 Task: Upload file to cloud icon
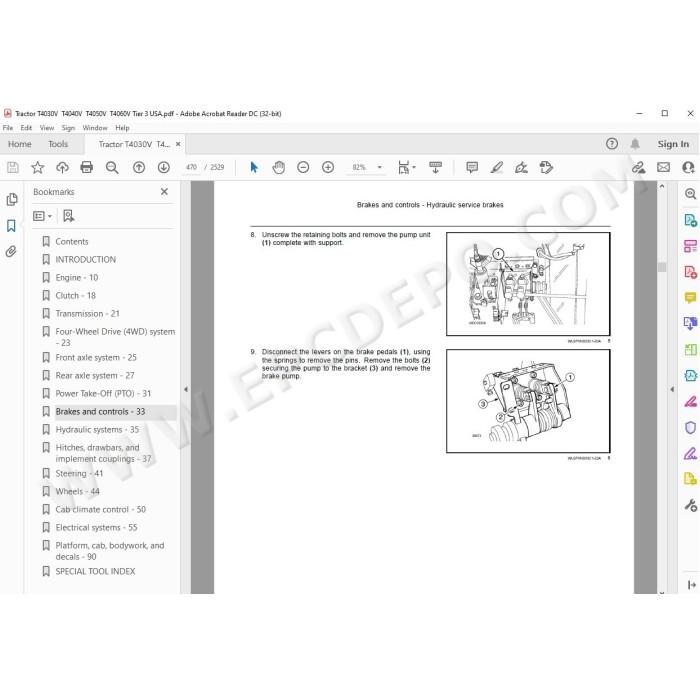62,167
